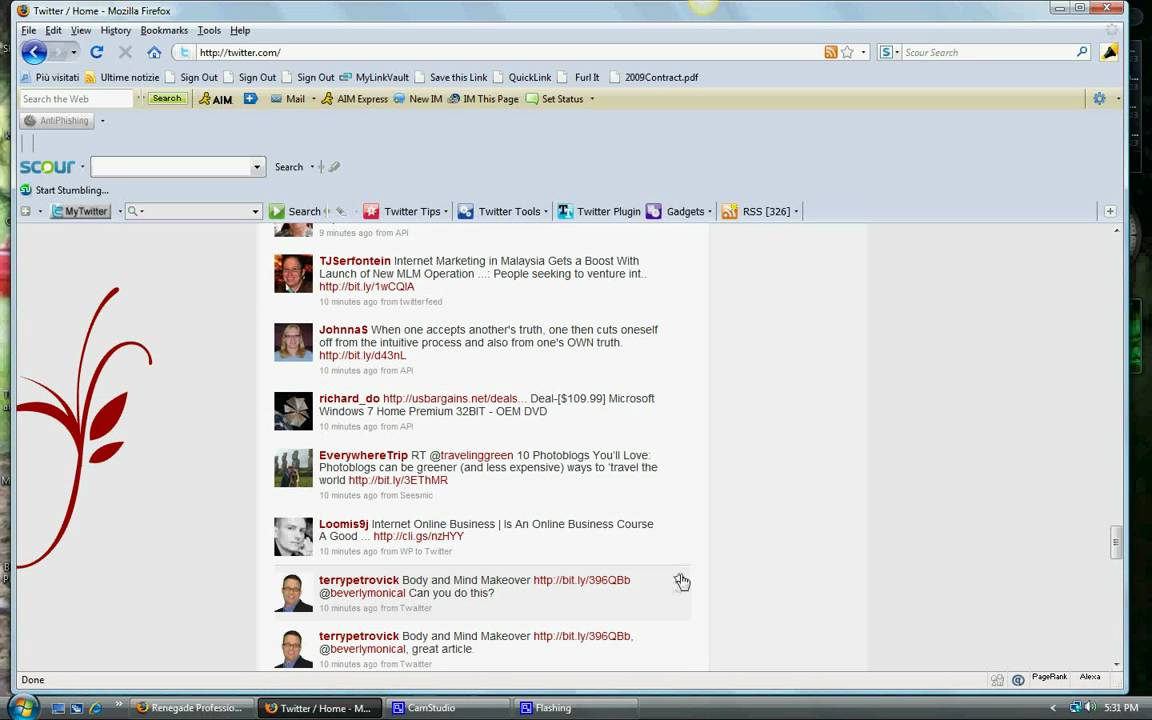The image size is (1152, 720).
Task: Go to the Home page icon
Action: (x=154, y=52)
